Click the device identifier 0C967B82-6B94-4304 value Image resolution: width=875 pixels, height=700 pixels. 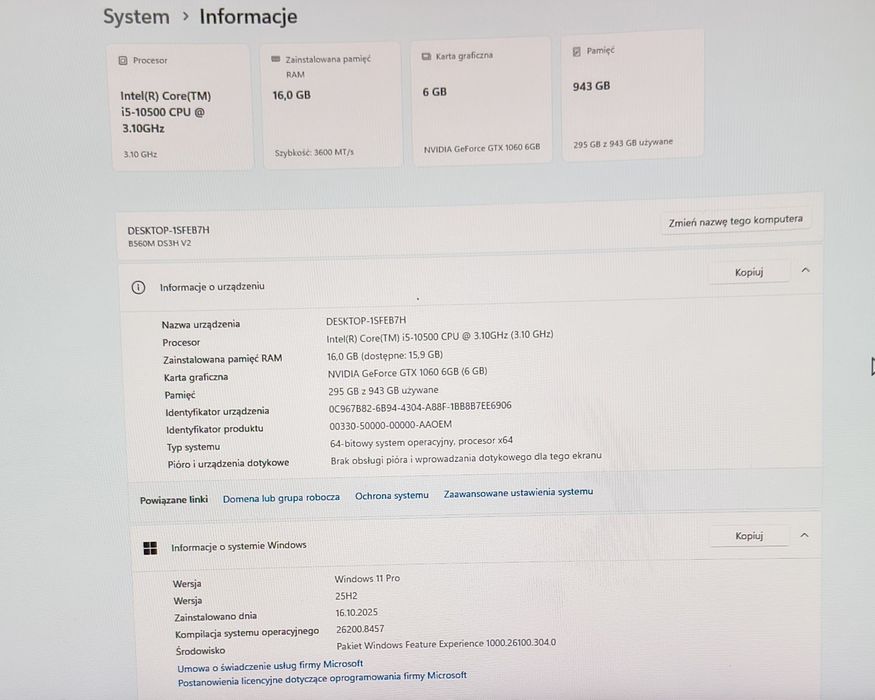(420, 407)
